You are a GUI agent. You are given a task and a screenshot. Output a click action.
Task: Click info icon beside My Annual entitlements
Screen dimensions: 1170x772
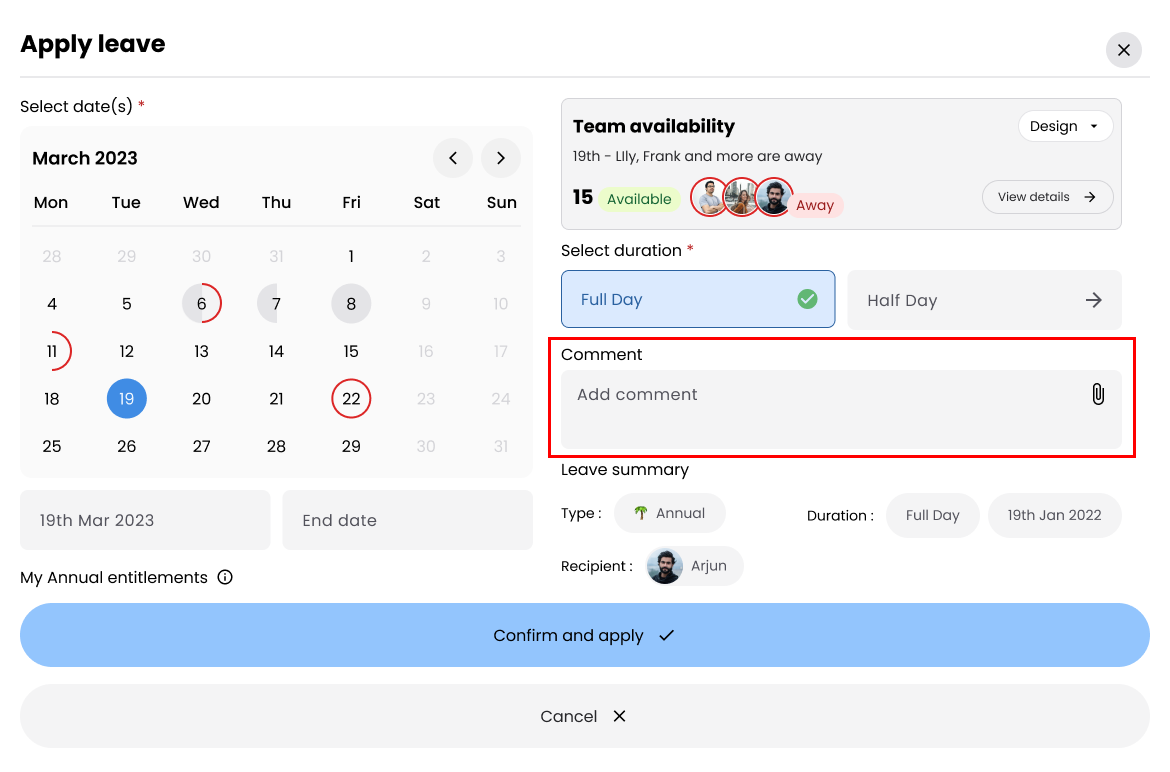[225, 577]
